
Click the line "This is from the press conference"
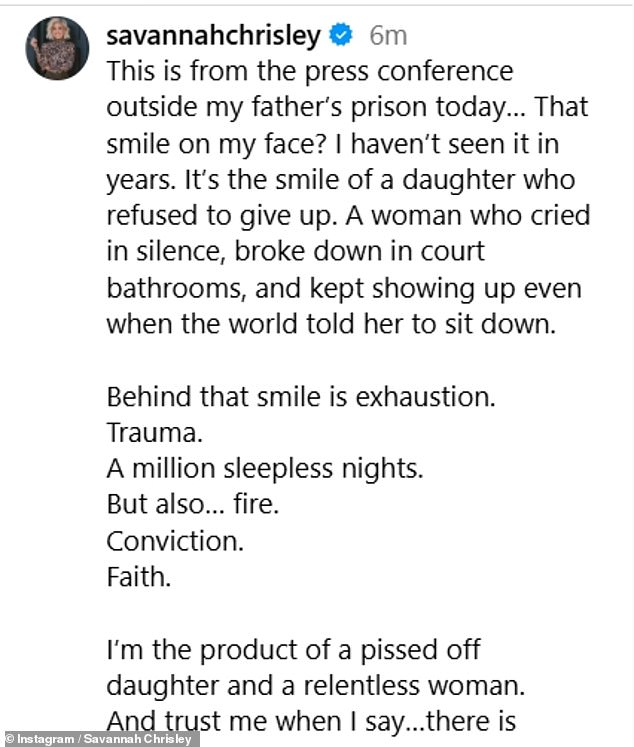(x=310, y=72)
